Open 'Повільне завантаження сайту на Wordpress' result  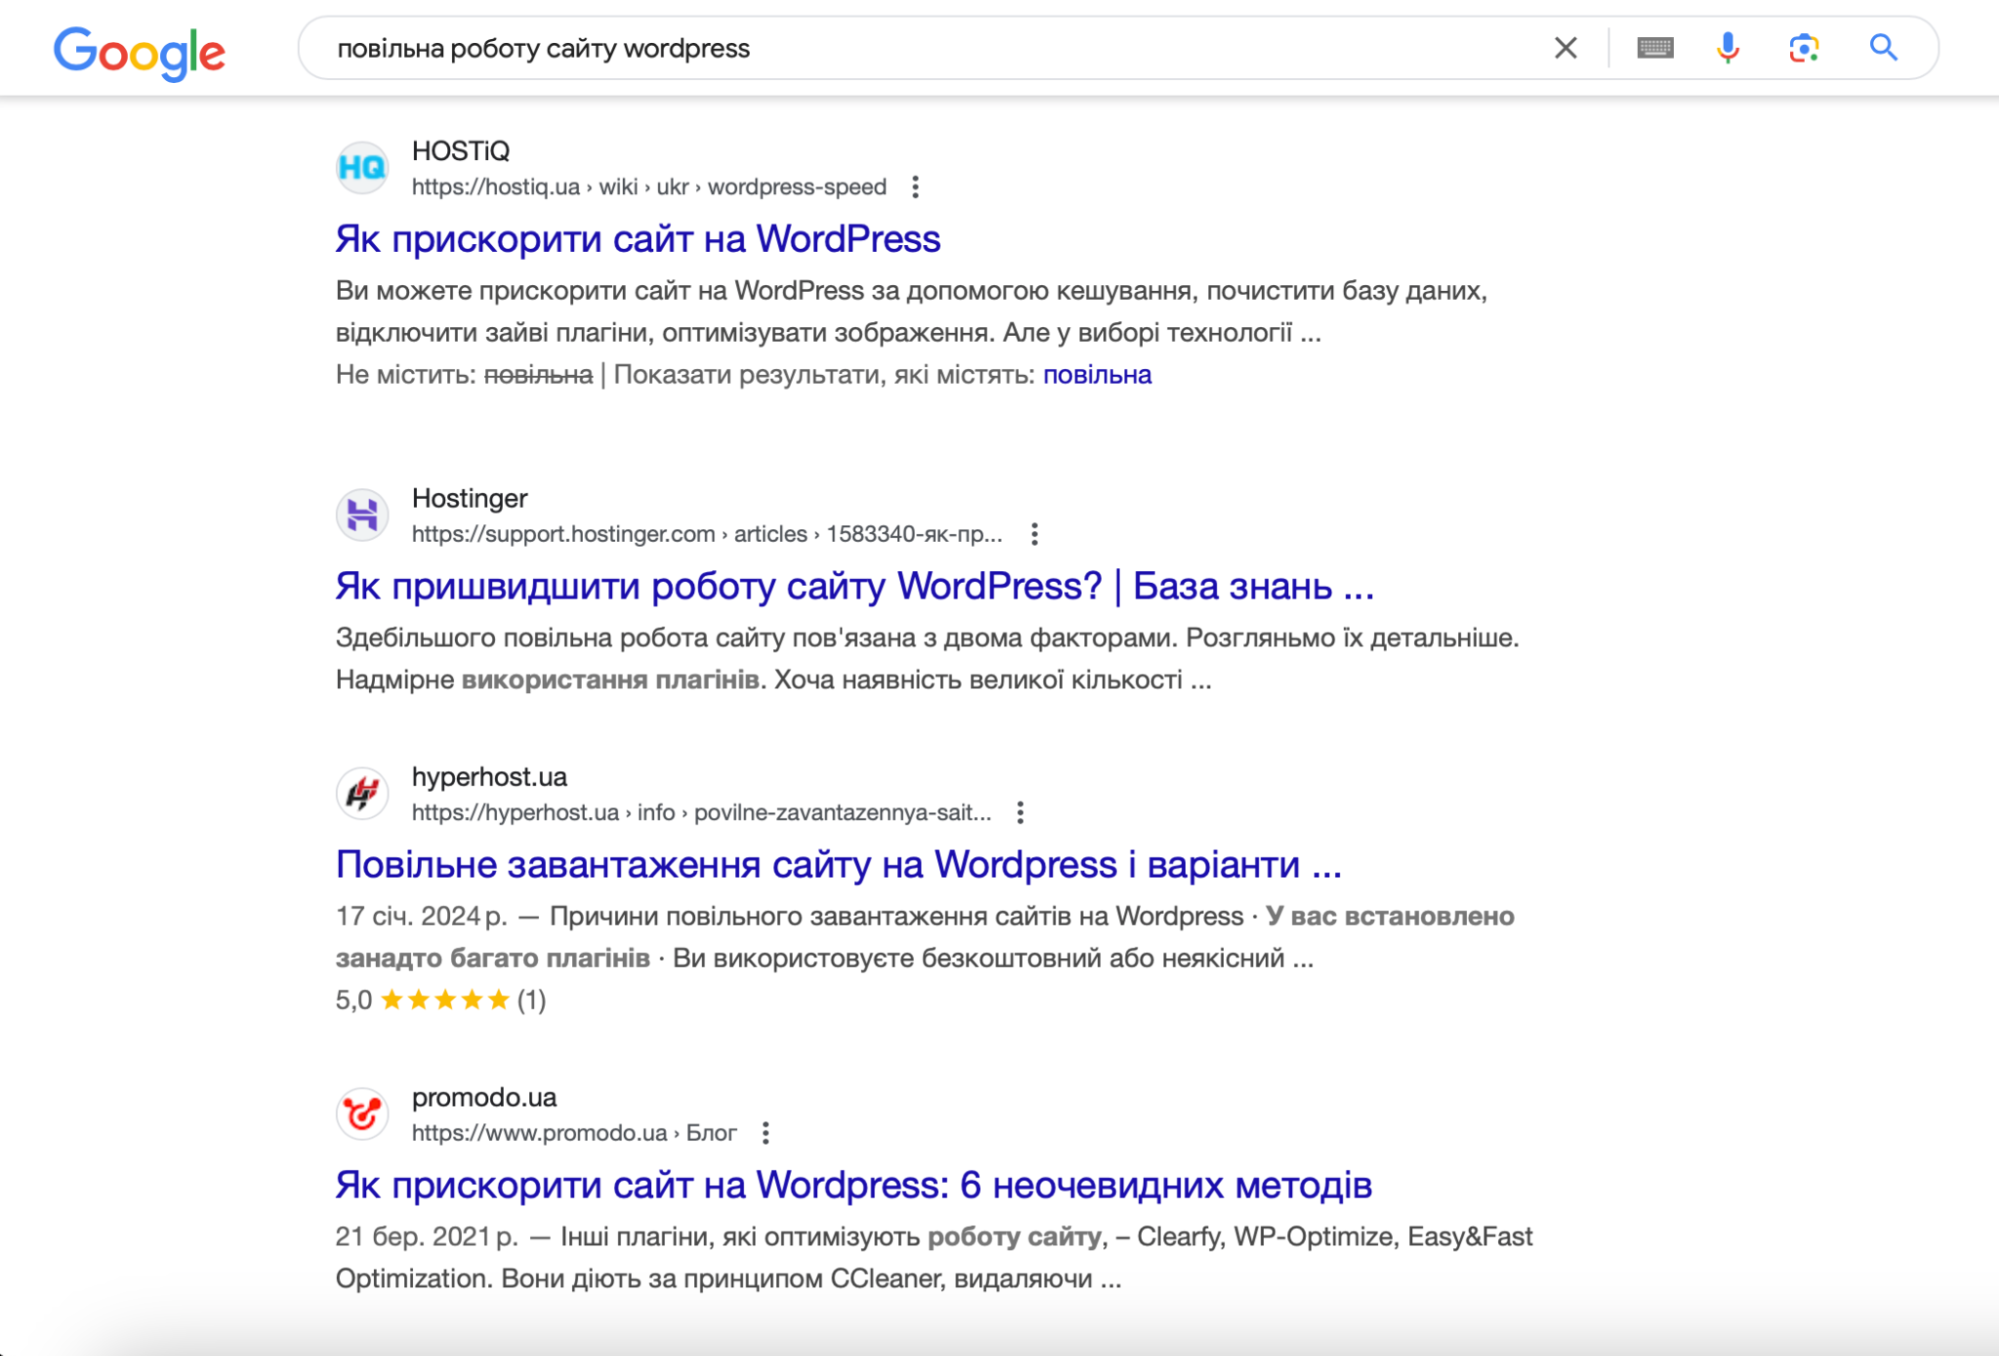coord(838,864)
